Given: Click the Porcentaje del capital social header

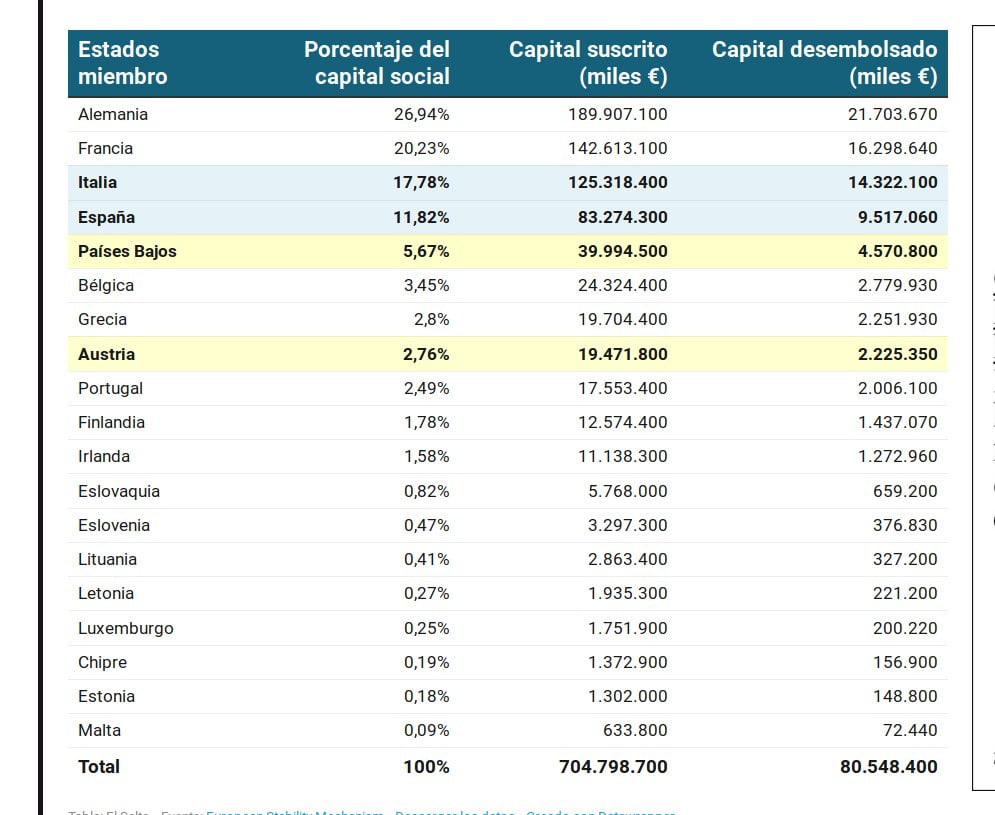Looking at the screenshot, I should pyautogui.click(x=377, y=63).
